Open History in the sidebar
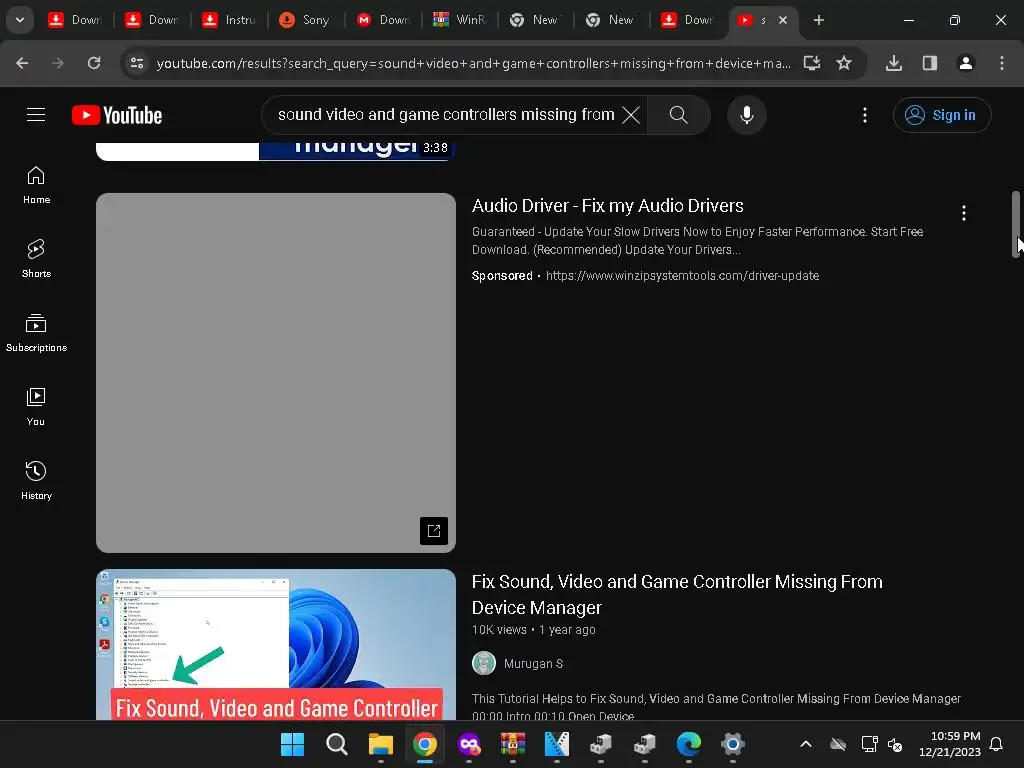The image size is (1024, 768). coord(36,480)
